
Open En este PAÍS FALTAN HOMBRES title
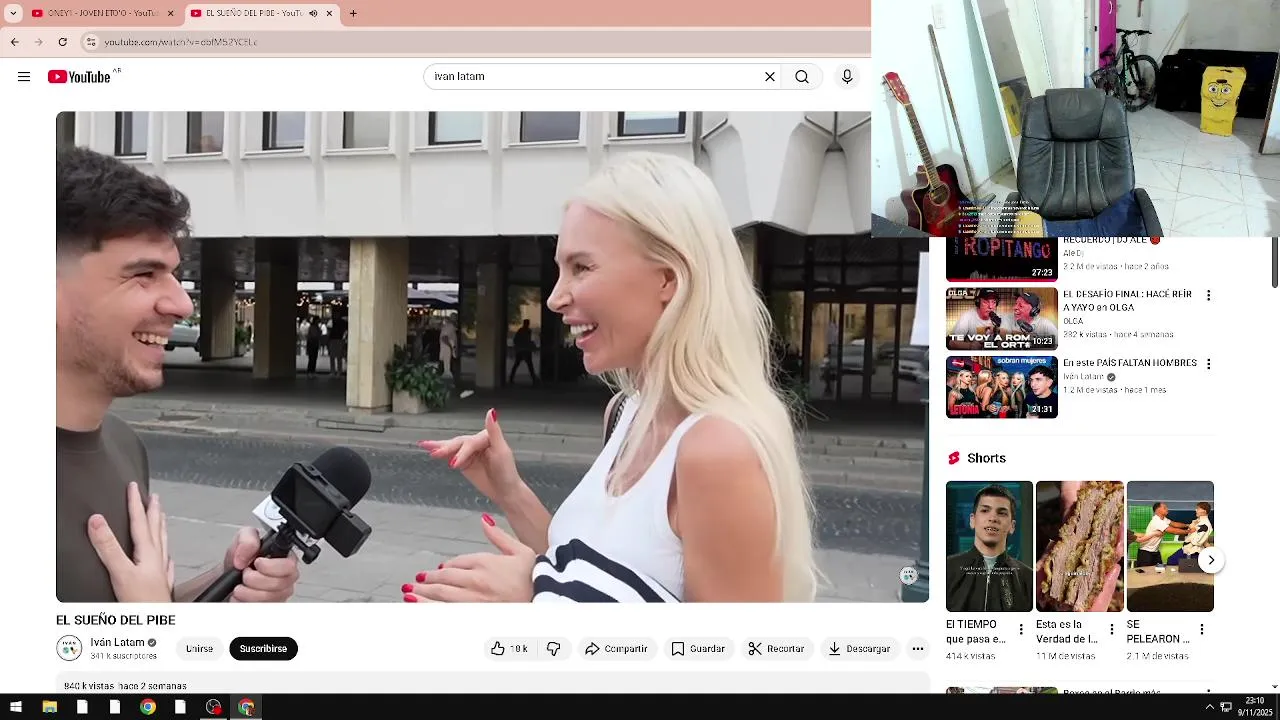pos(1130,363)
